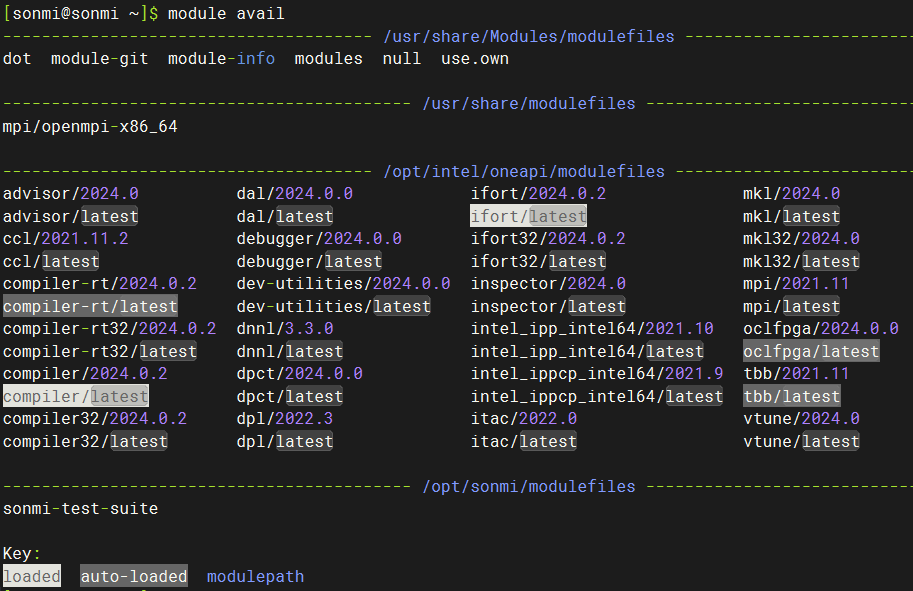Click 'dev-utilities/latest' entry
913x591 pixels.
point(334,306)
